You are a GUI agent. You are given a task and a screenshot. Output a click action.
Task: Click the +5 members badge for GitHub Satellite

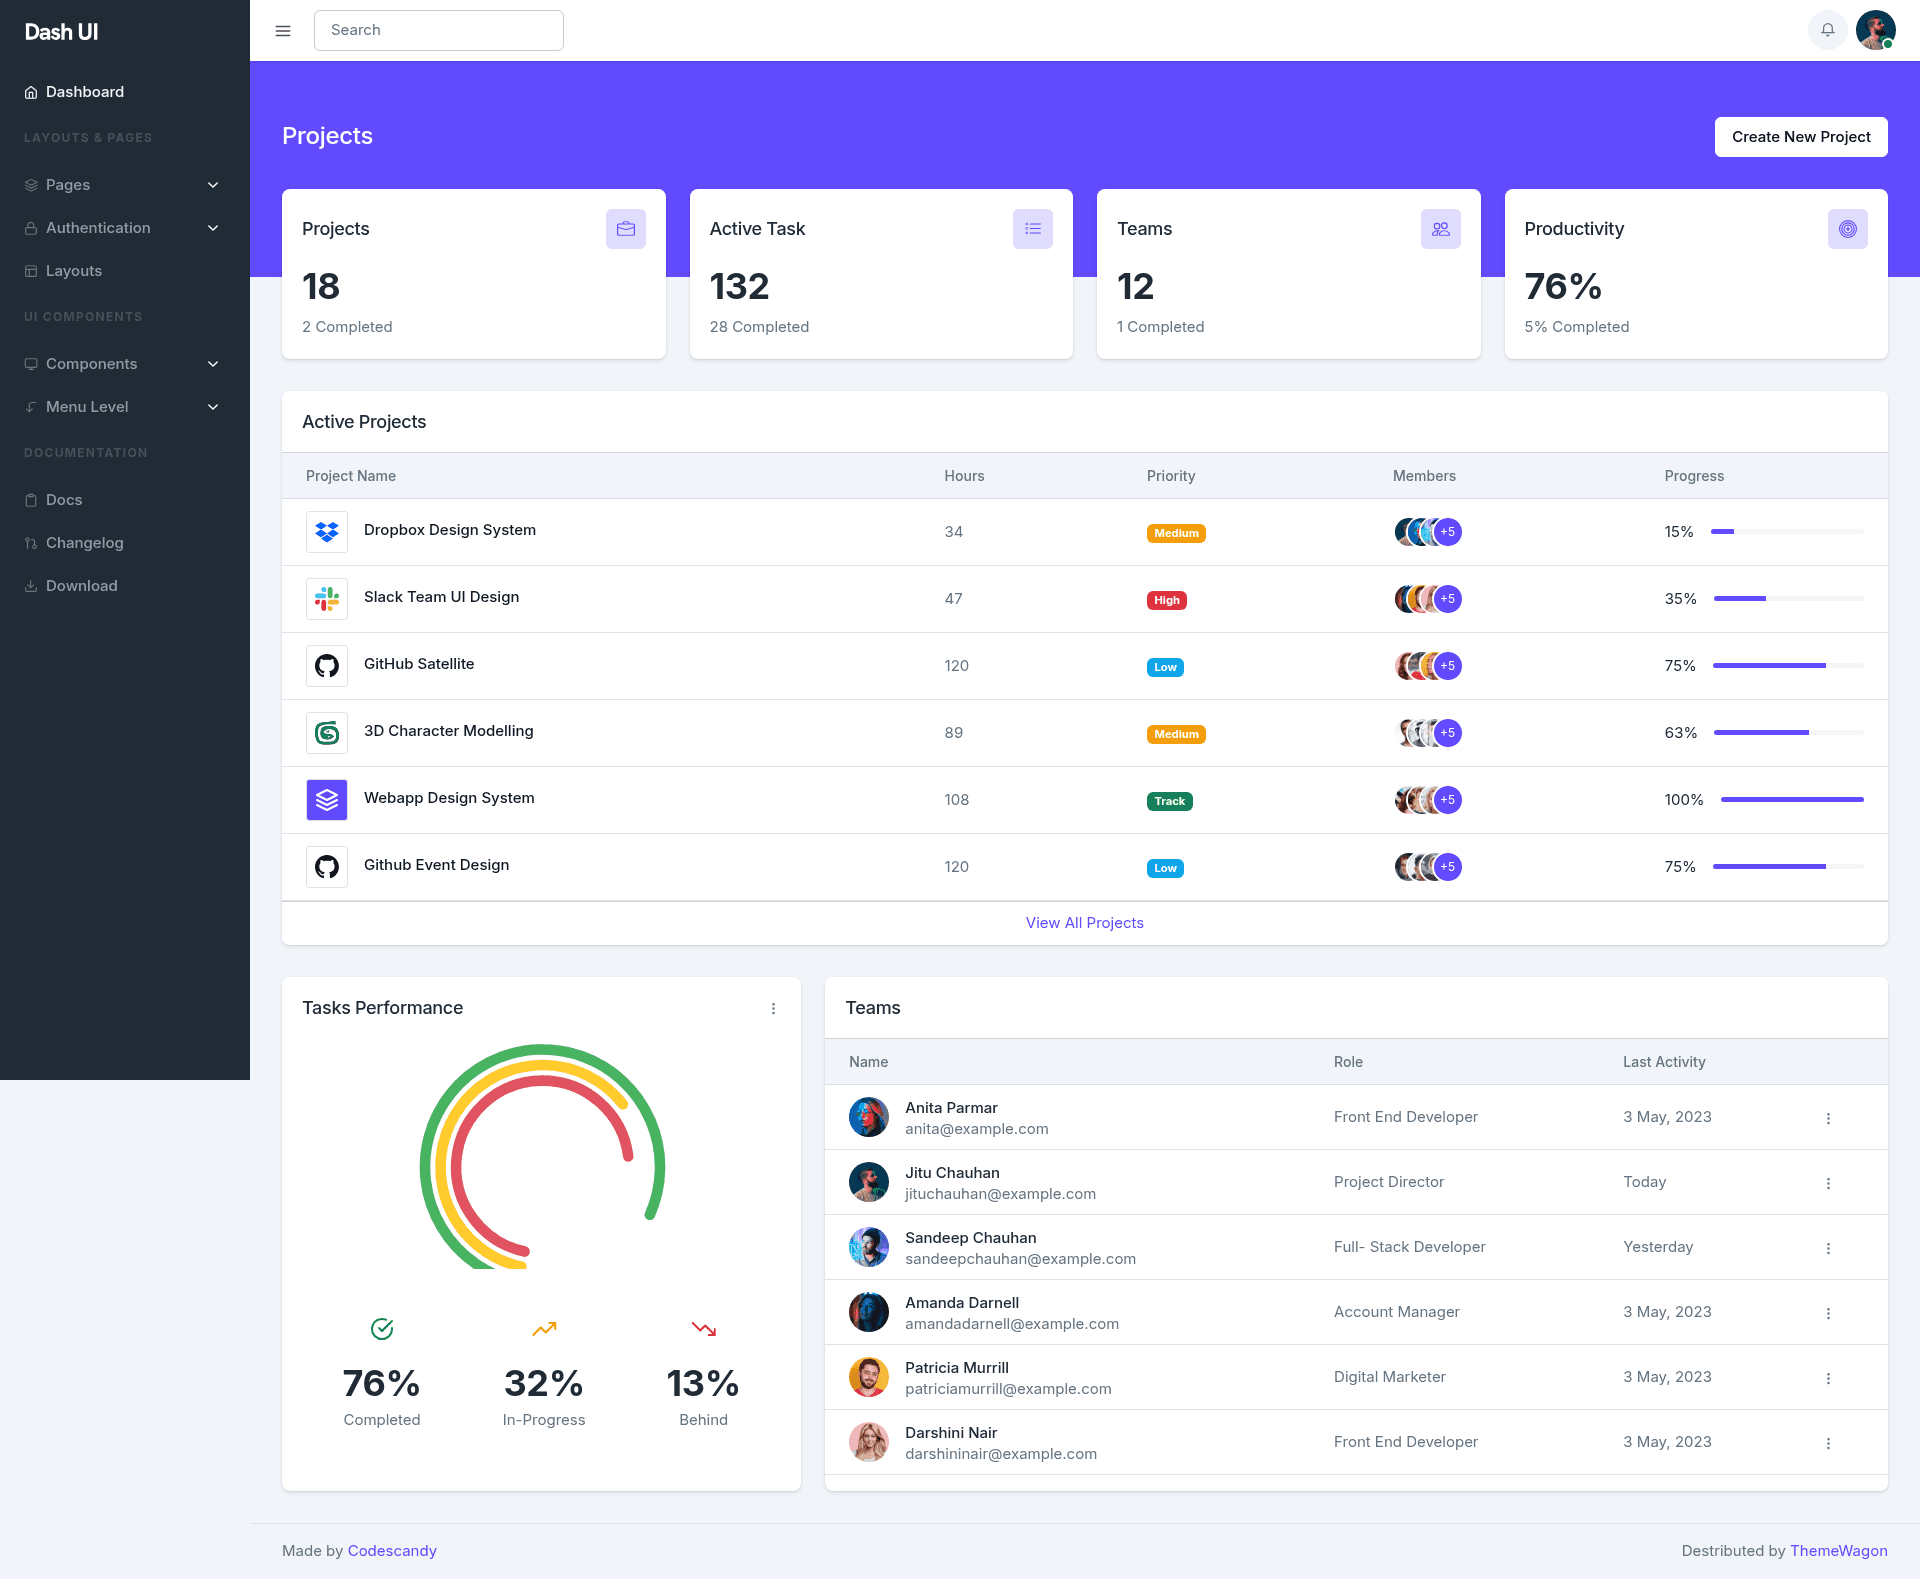pos(1448,666)
